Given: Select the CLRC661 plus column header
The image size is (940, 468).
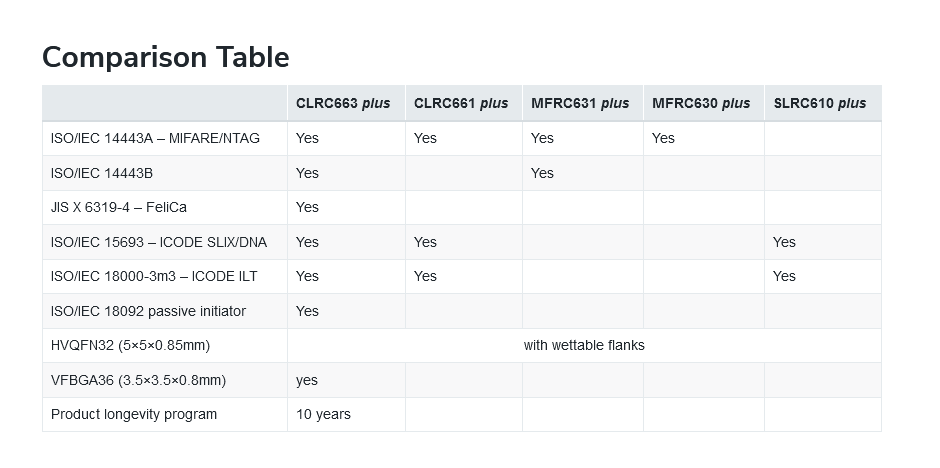Looking at the screenshot, I should tap(461, 103).
